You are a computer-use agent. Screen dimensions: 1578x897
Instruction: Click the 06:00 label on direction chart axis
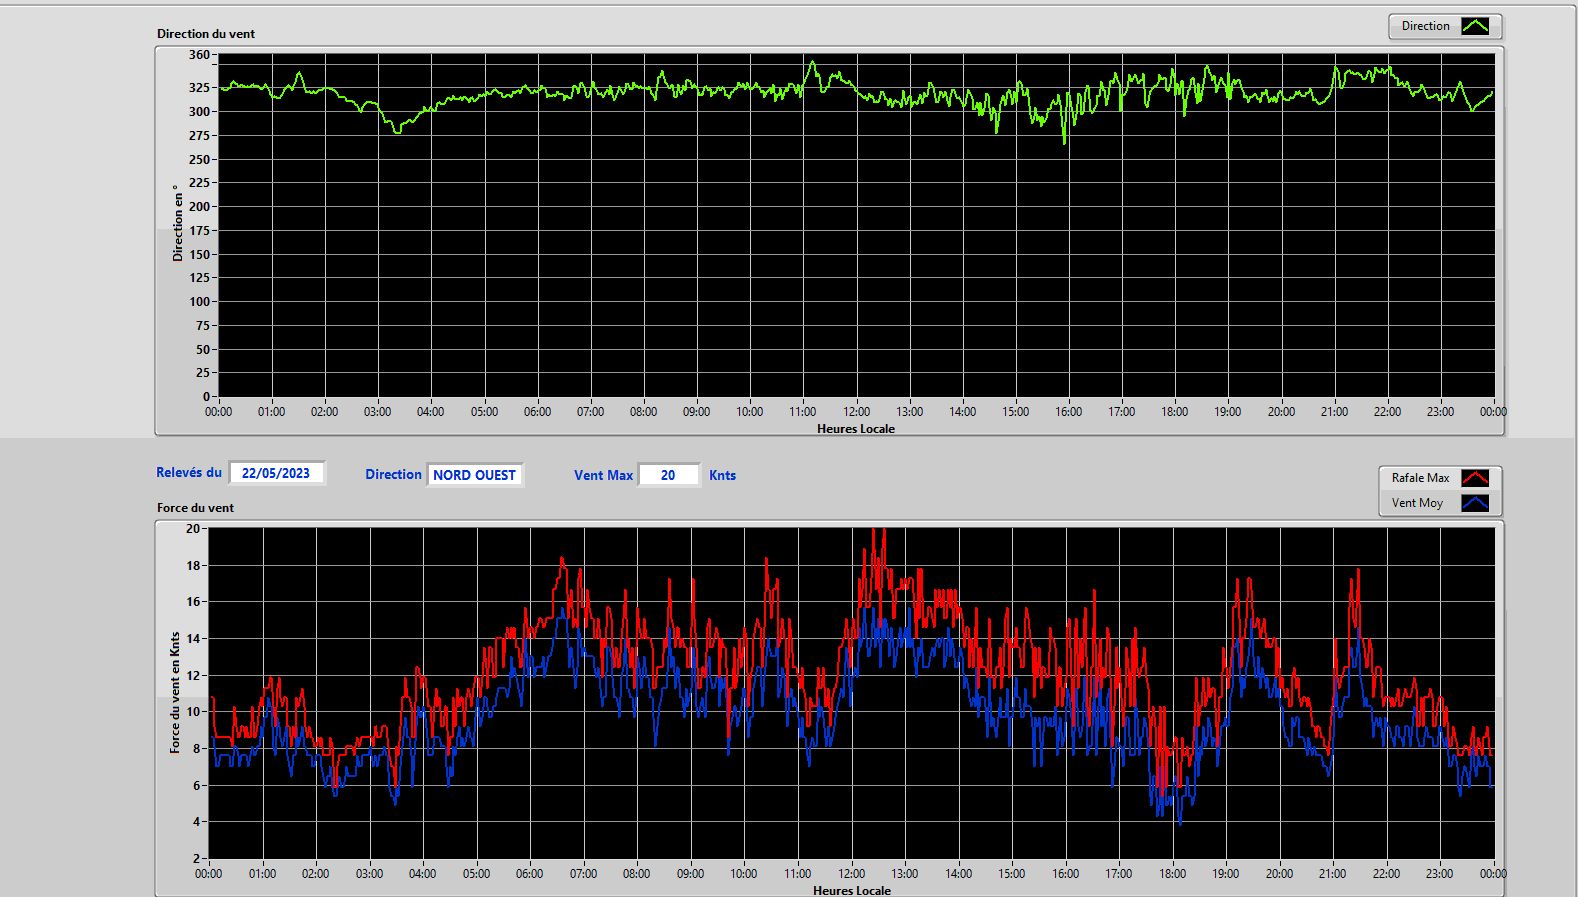pos(537,412)
